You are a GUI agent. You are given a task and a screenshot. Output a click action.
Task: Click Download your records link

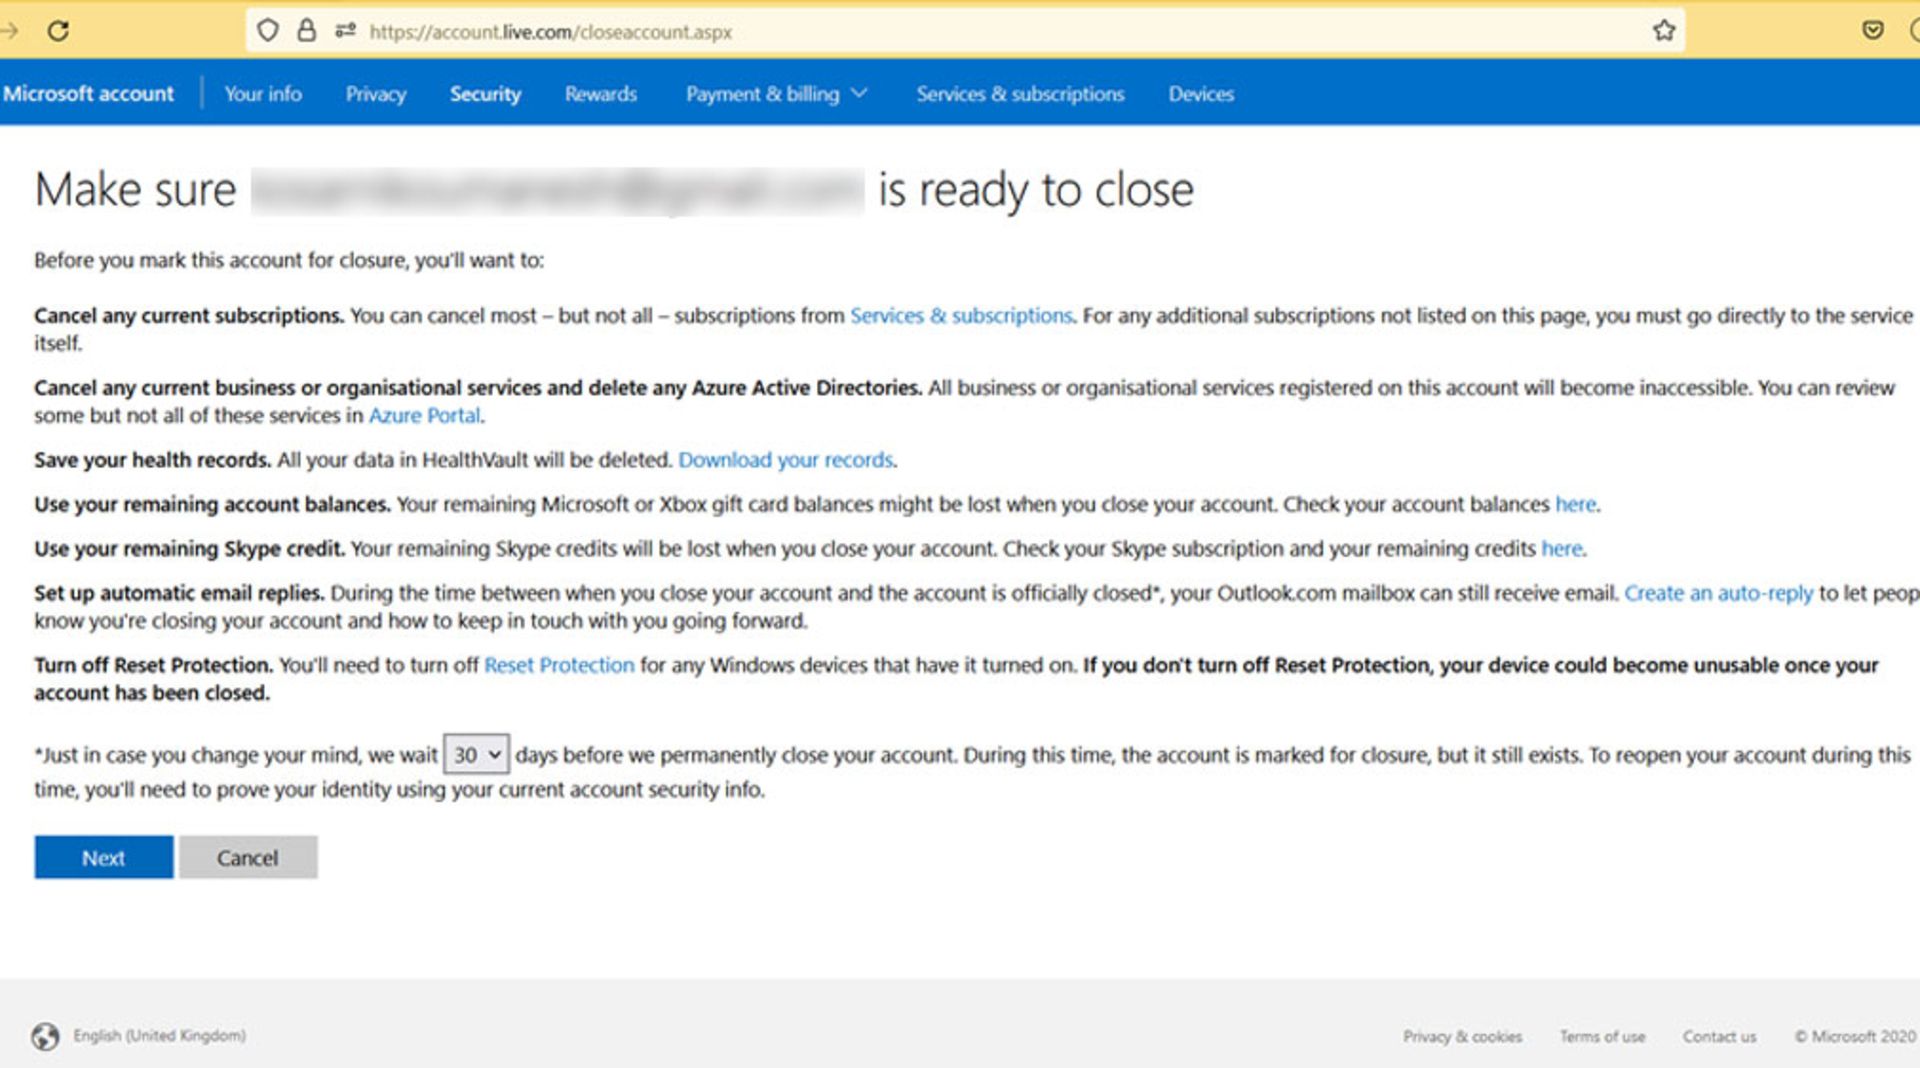[785, 460]
